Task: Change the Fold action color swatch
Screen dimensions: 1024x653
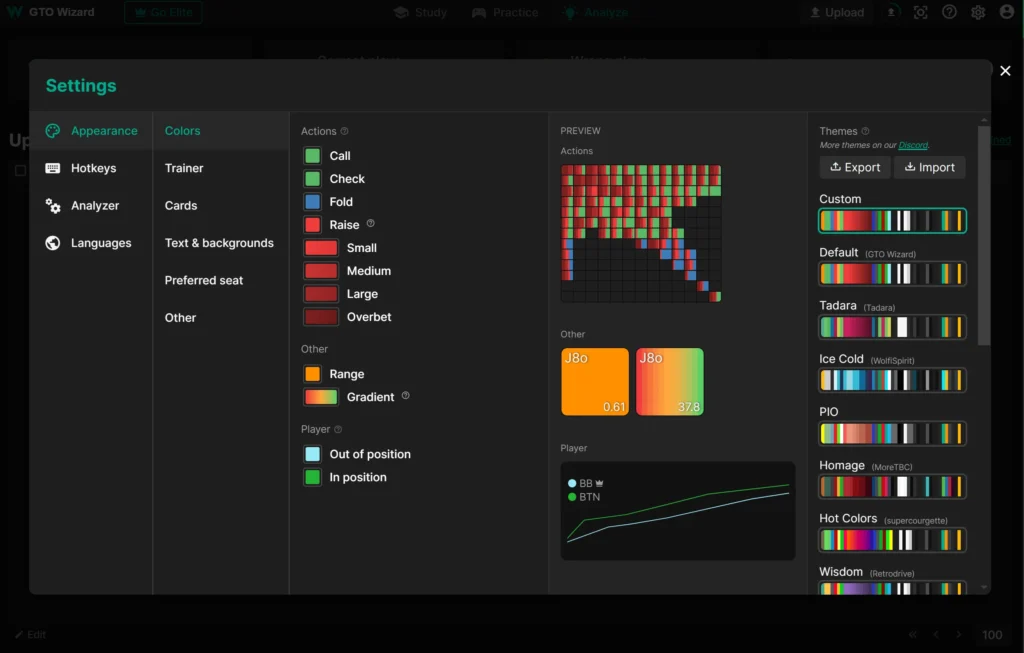Action: [313, 202]
